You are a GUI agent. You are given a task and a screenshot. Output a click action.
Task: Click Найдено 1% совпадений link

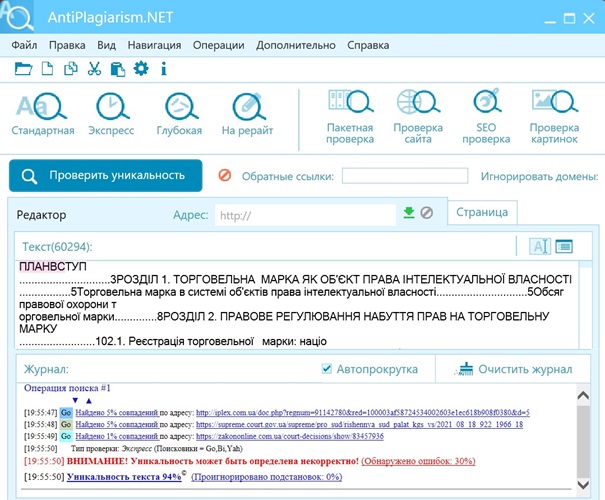click(117, 436)
